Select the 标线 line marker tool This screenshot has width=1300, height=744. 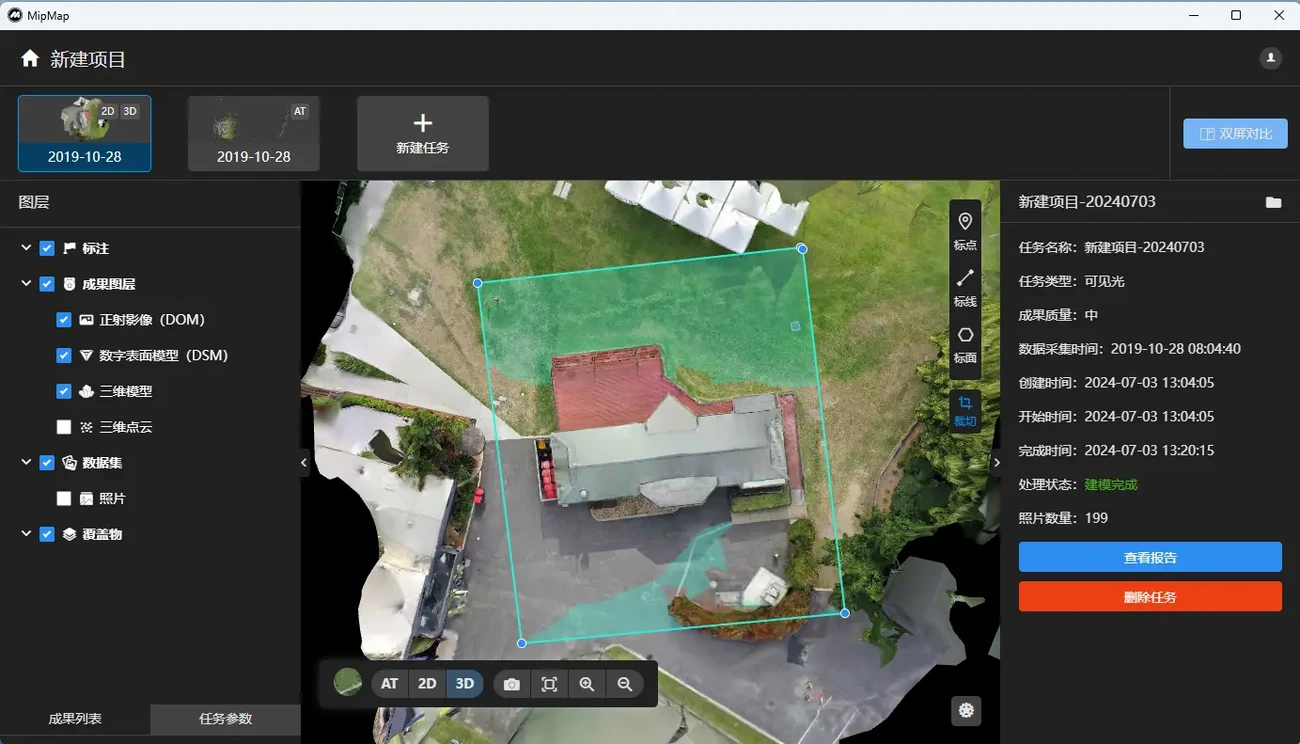pyautogui.click(x=965, y=286)
